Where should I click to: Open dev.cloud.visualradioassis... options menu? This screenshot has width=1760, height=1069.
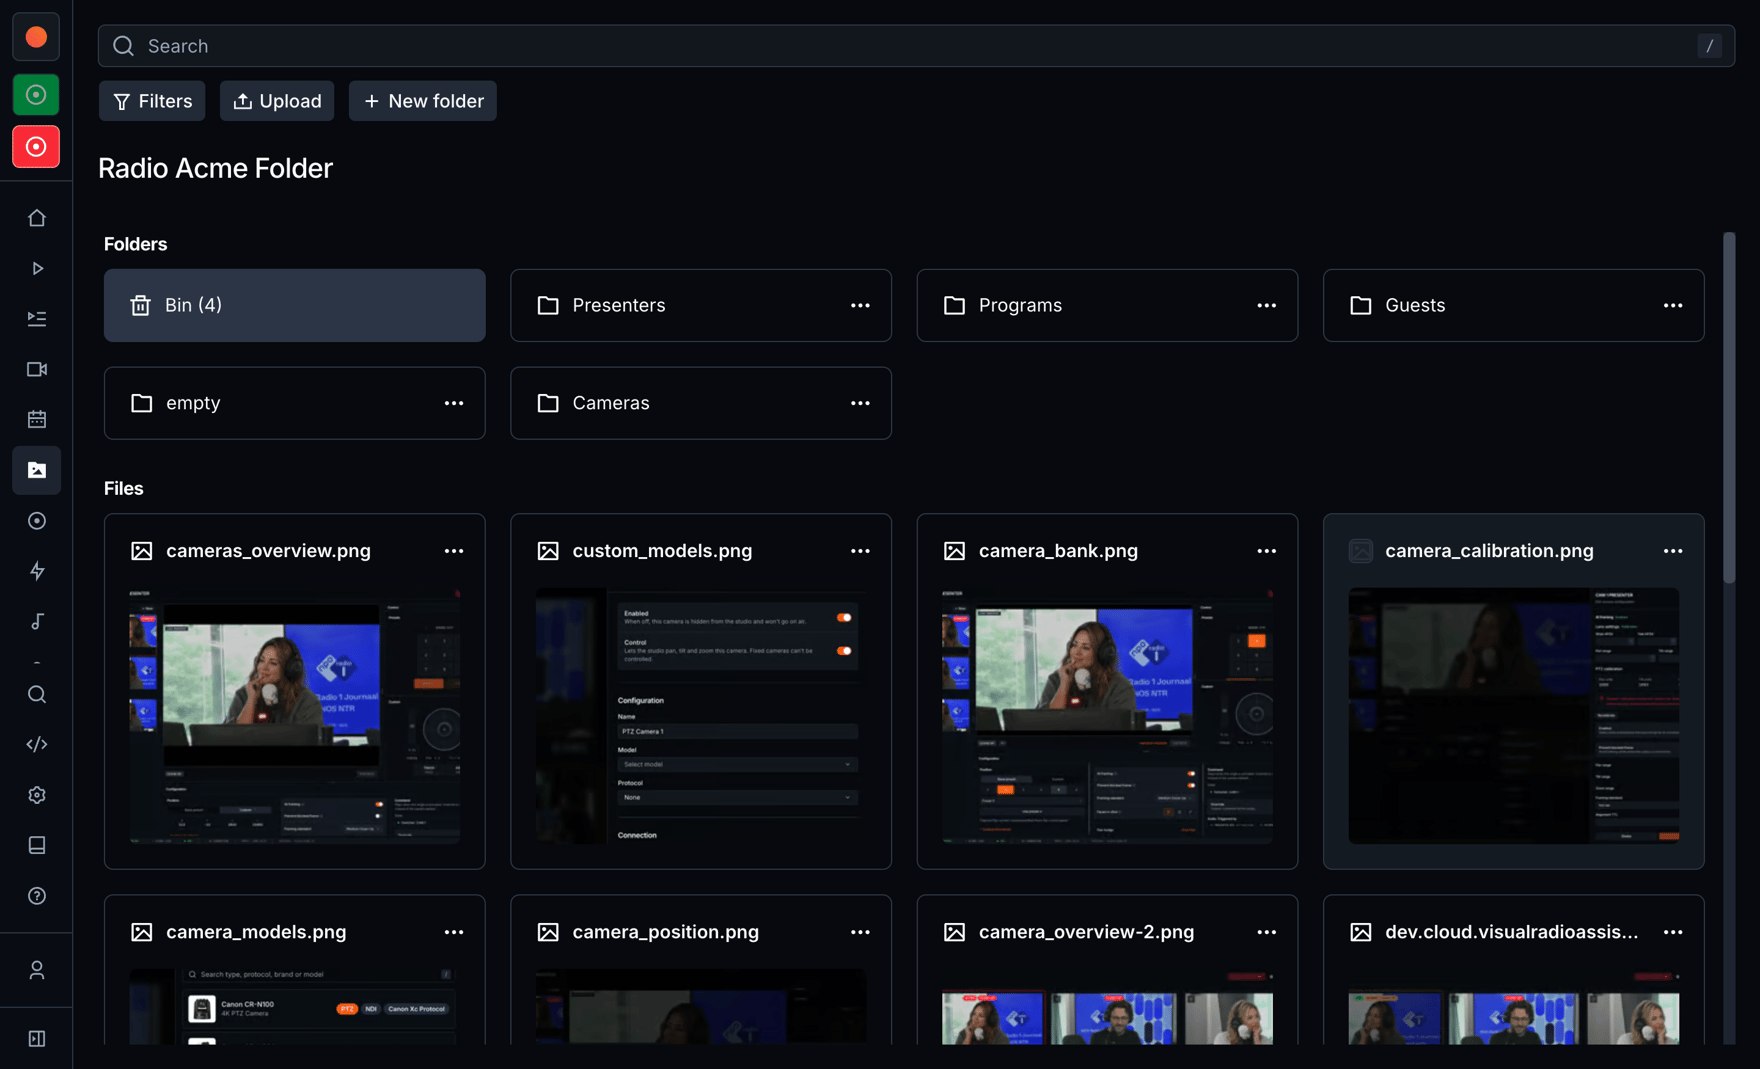[x=1673, y=932]
